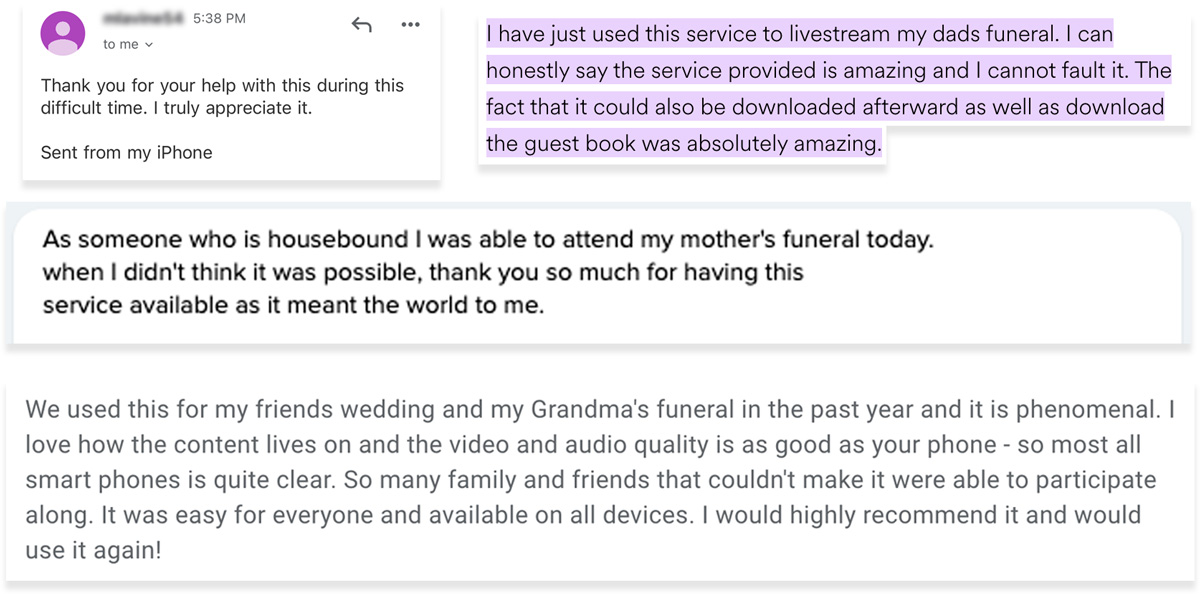Click the purple sender avatar icon
The image size is (1200, 594).
coord(62,34)
